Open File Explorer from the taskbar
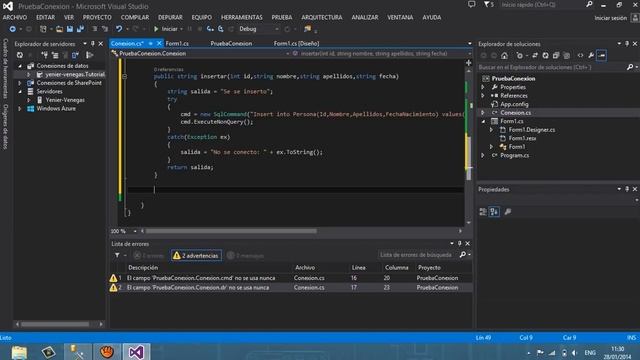This screenshot has height=360, width=640. point(19,352)
